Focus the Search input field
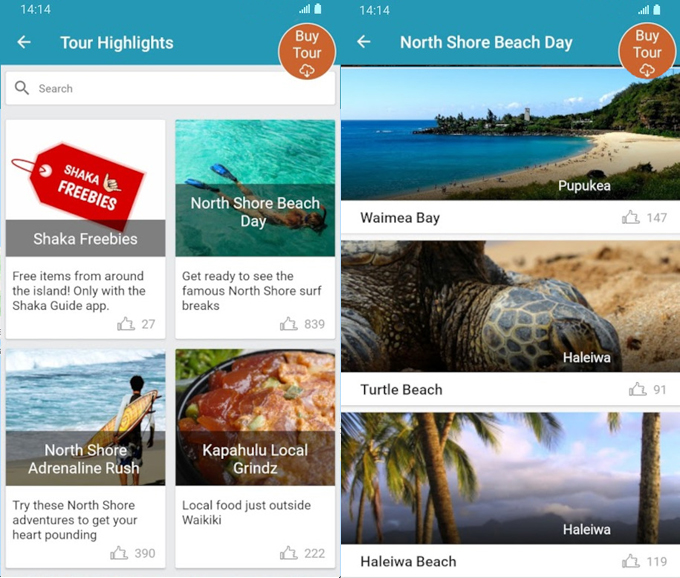This screenshot has height=578, width=680. coord(170,88)
